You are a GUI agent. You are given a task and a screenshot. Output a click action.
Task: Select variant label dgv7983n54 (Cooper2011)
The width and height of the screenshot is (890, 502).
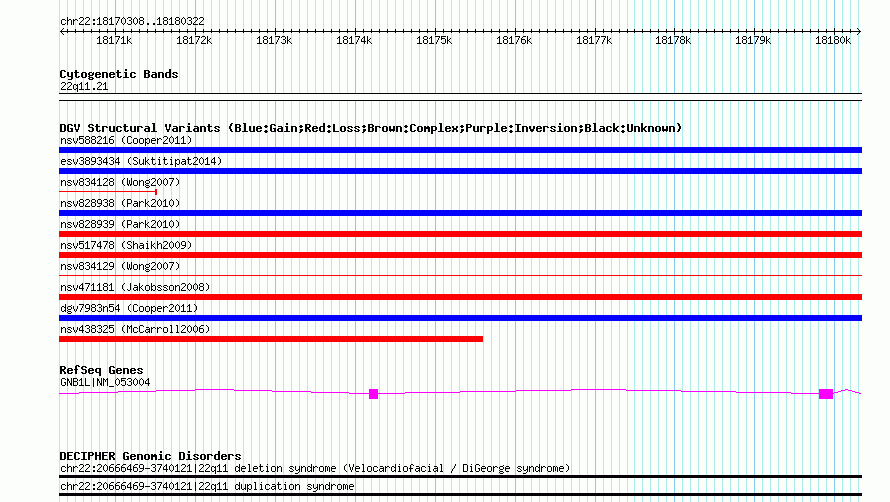(129, 308)
